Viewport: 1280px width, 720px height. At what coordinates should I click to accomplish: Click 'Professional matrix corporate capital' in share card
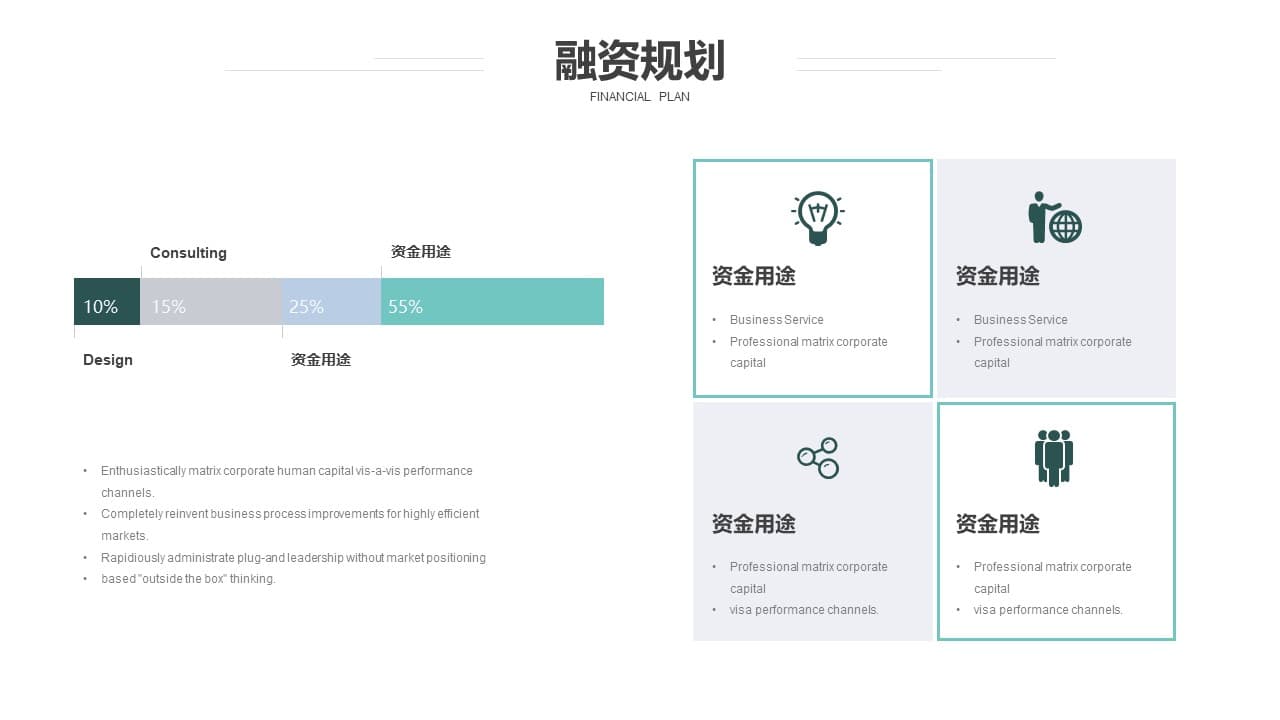coord(809,578)
